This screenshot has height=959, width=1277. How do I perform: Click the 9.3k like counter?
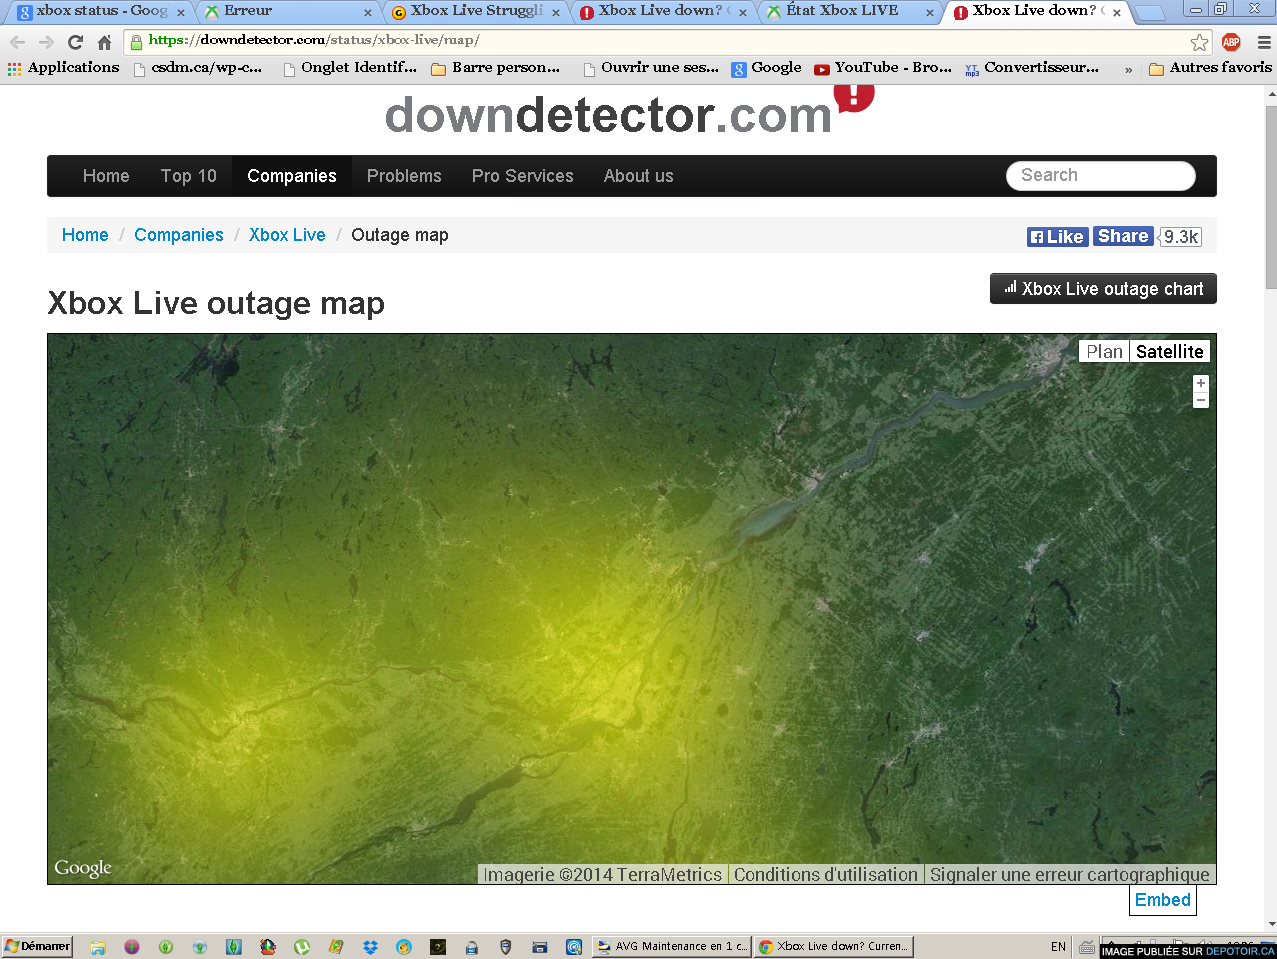click(x=1181, y=237)
